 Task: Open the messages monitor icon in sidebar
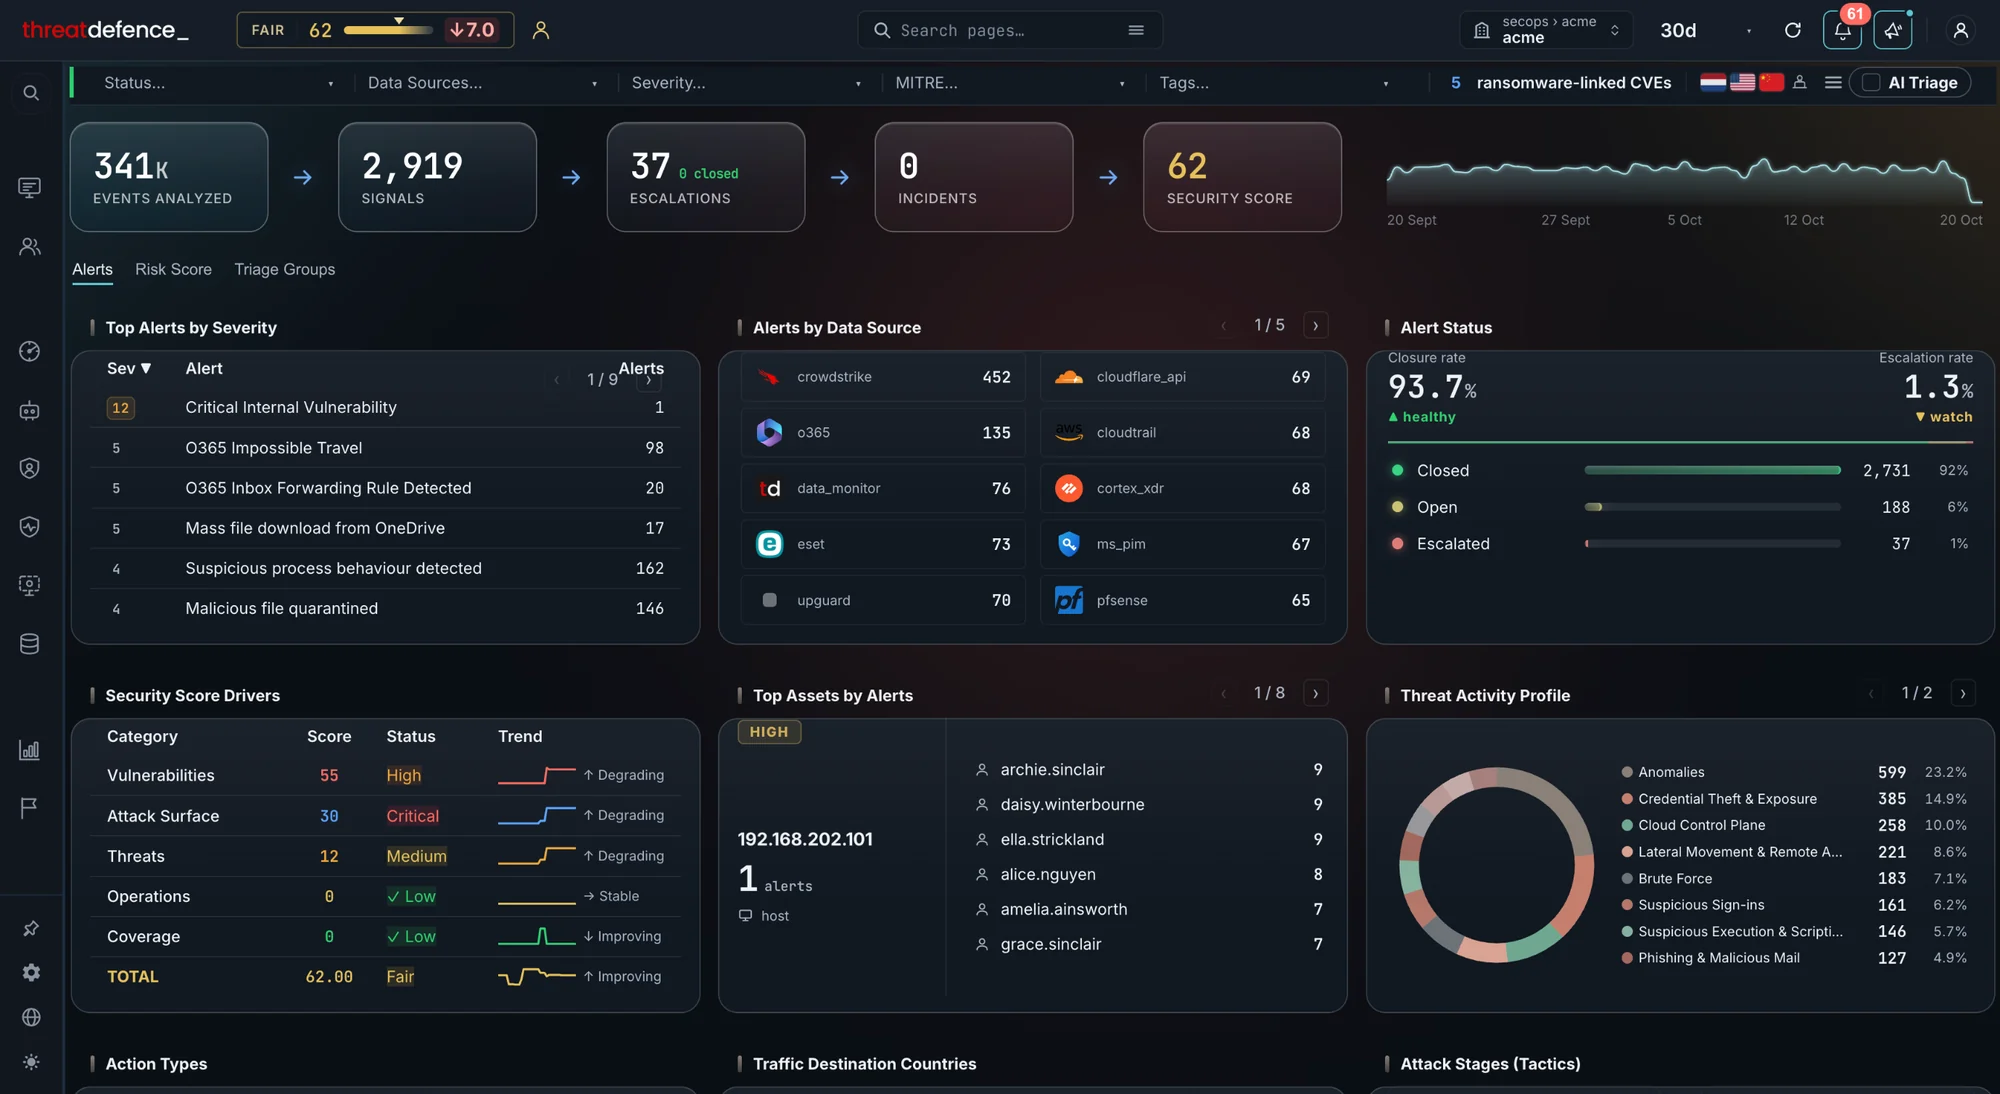30,187
